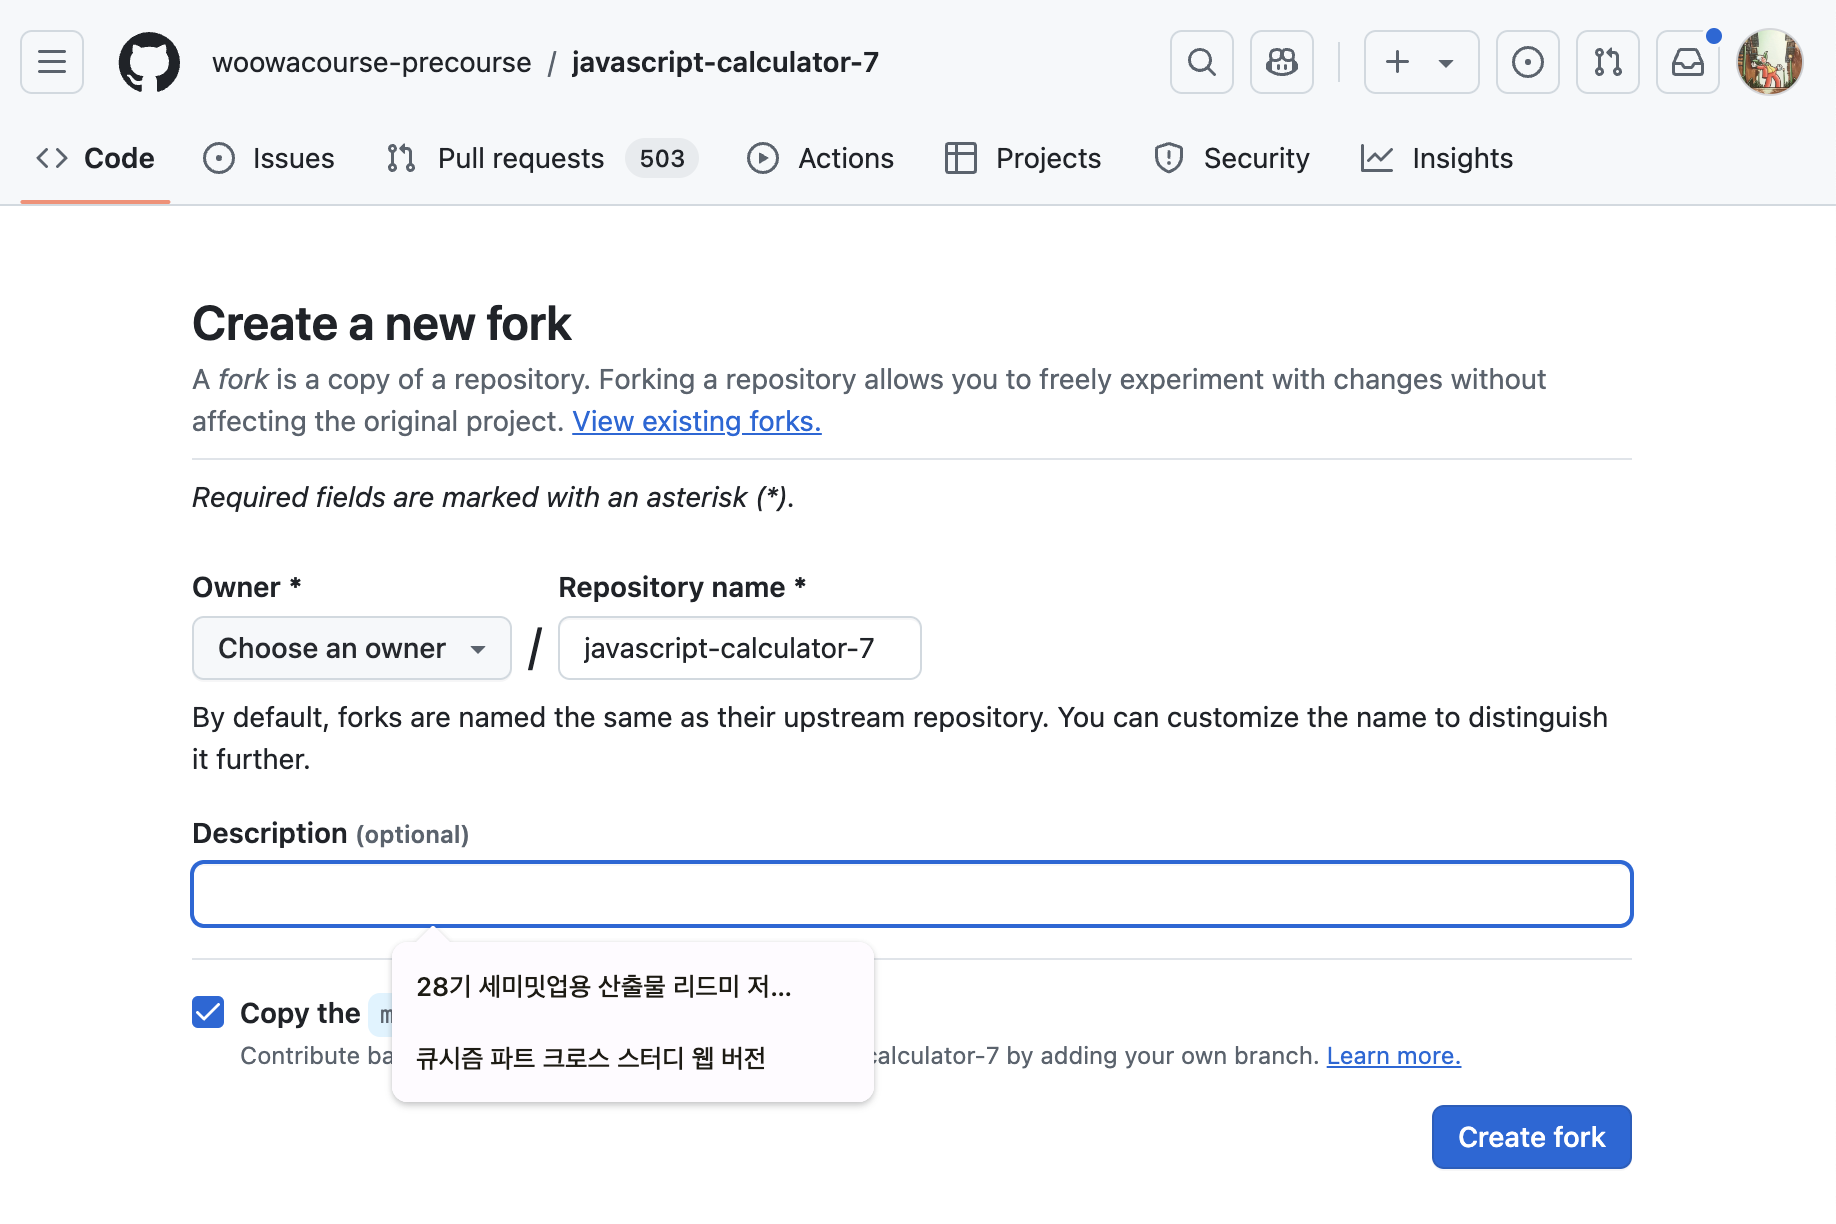Open the Insights tab
Screen dimensions: 1836x1224
[1436, 158]
